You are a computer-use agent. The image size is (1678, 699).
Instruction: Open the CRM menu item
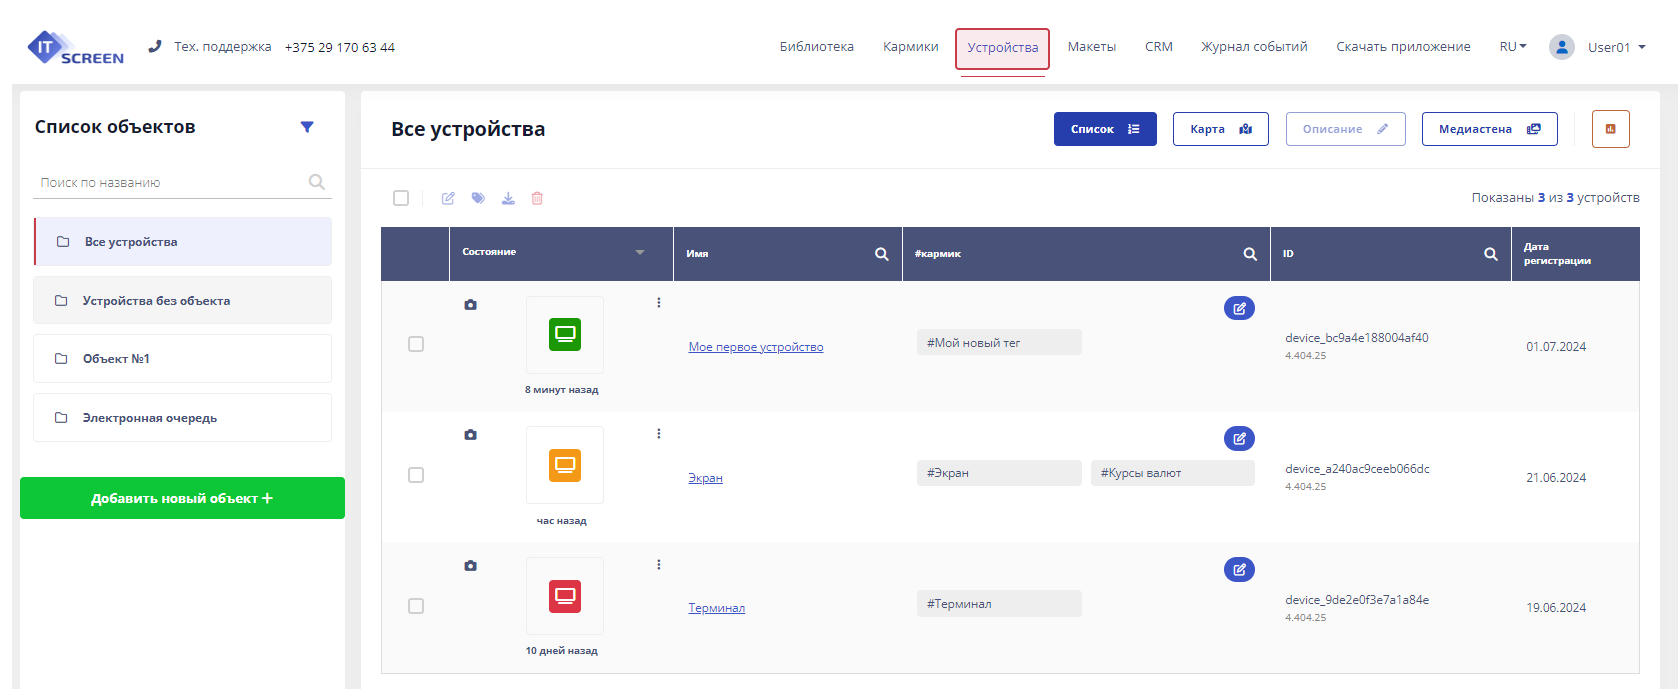(x=1159, y=47)
